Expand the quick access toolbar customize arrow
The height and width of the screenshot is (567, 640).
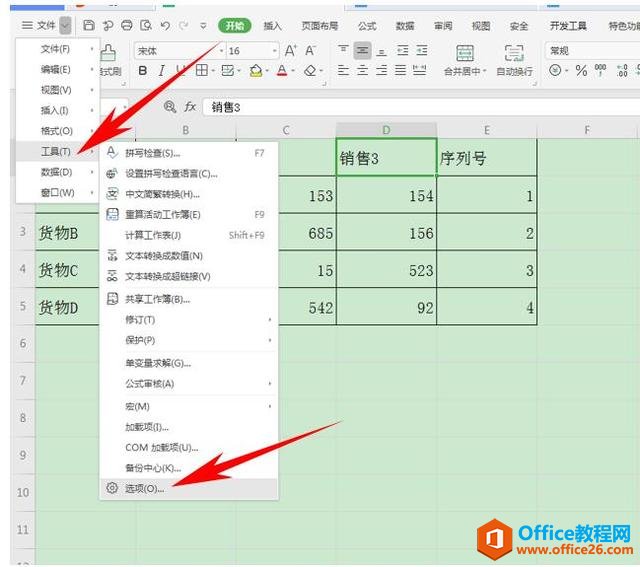[203, 26]
